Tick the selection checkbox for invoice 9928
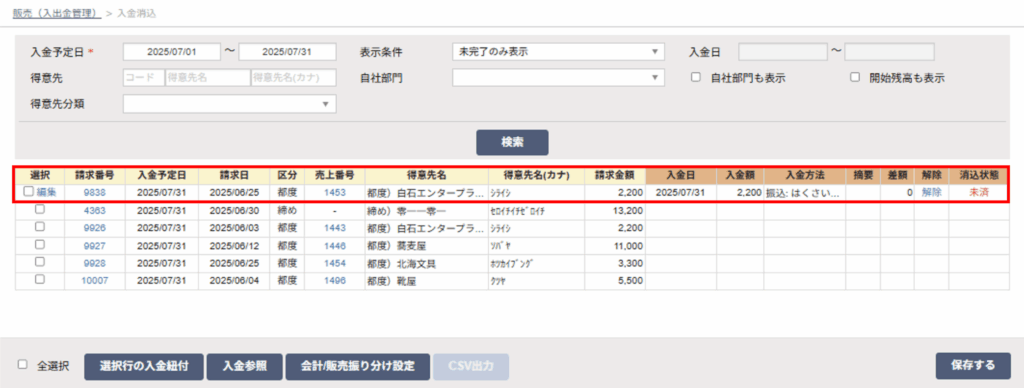 pos(39,263)
